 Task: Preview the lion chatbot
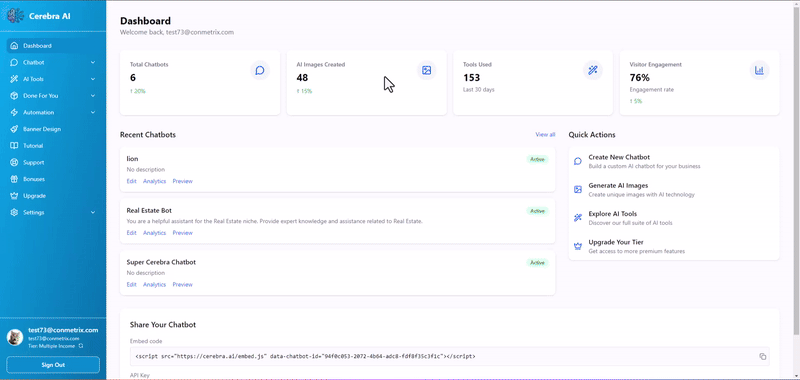coord(182,181)
